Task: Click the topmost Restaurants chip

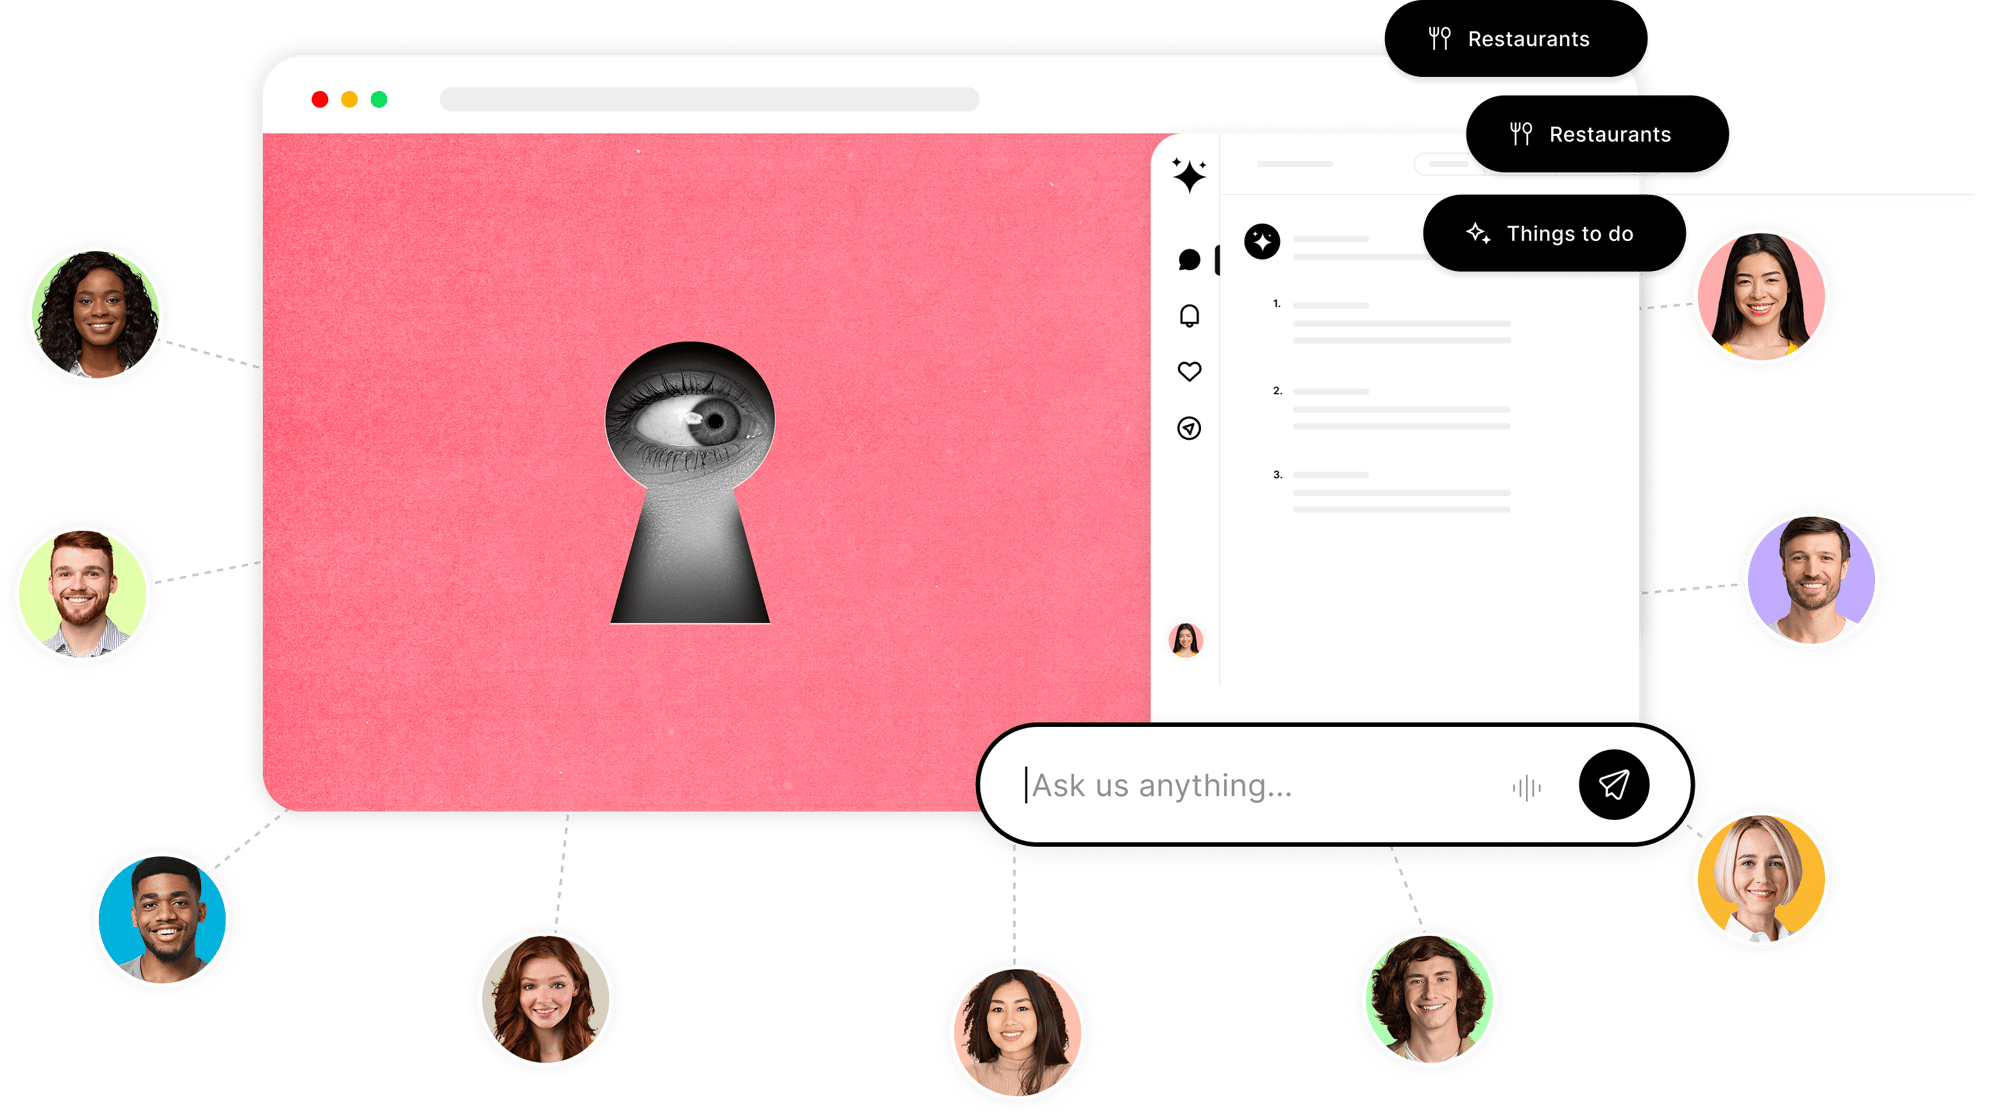Action: pos(1514,39)
